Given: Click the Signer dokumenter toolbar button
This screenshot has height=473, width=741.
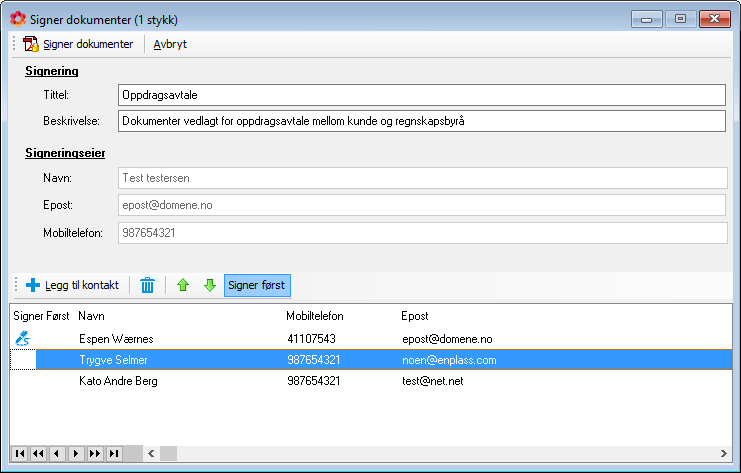Looking at the screenshot, I should point(78,44).
